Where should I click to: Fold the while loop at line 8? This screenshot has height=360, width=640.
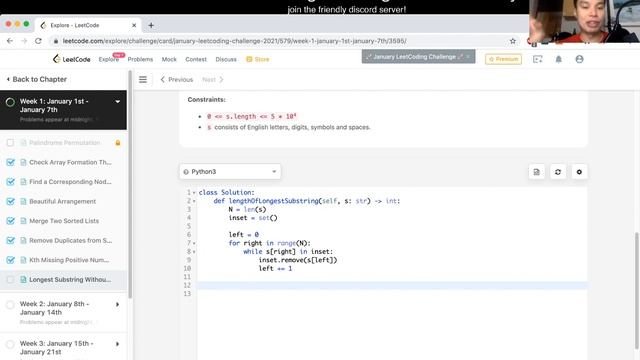coord(194,252)
